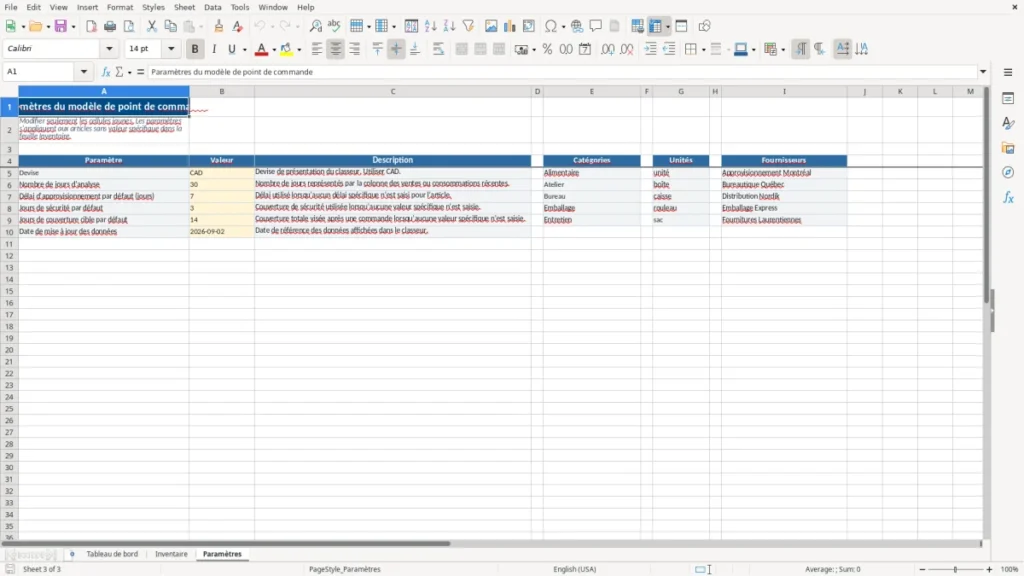Open the Name Box dropdown
The width and height of the screenshot is (1024, 576).
(84, 72)
